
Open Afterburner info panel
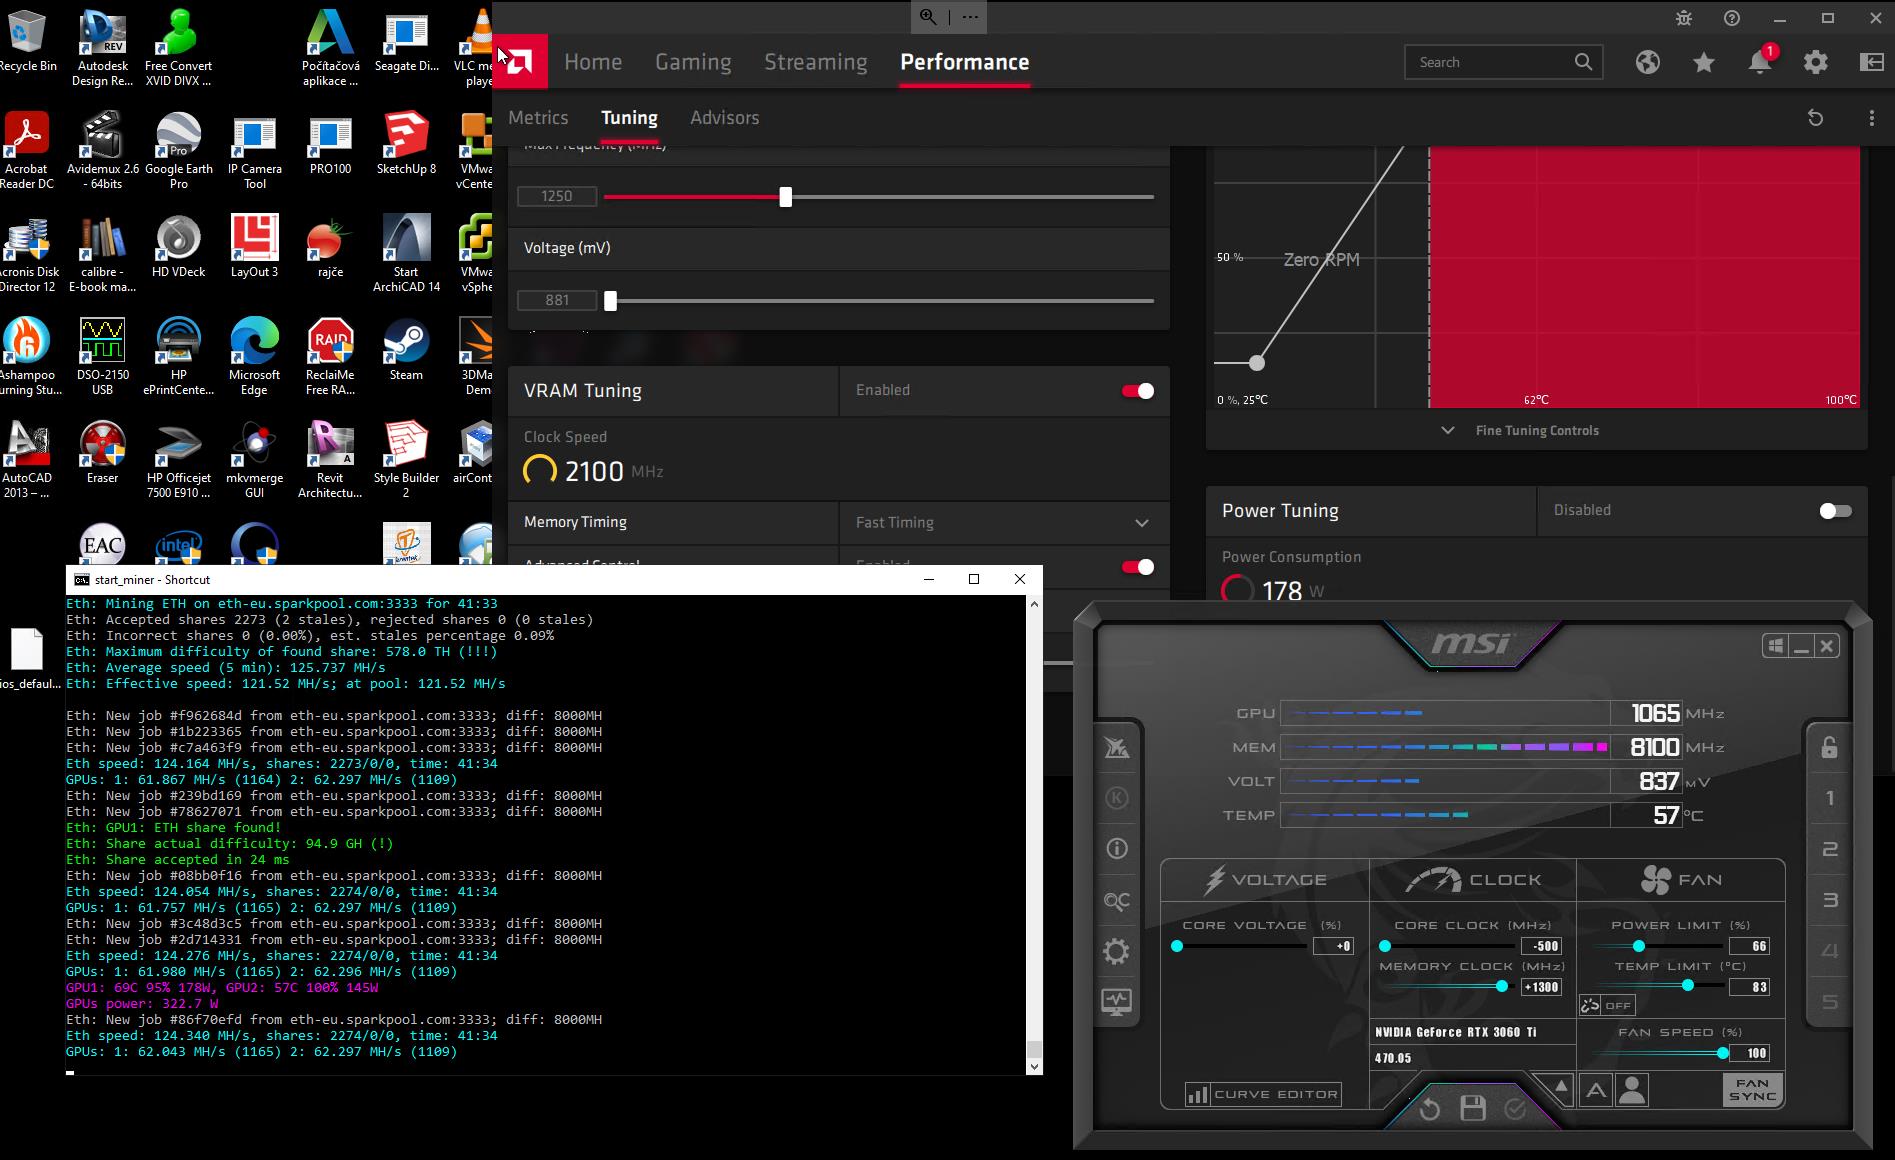click(x=1117, y=849)
